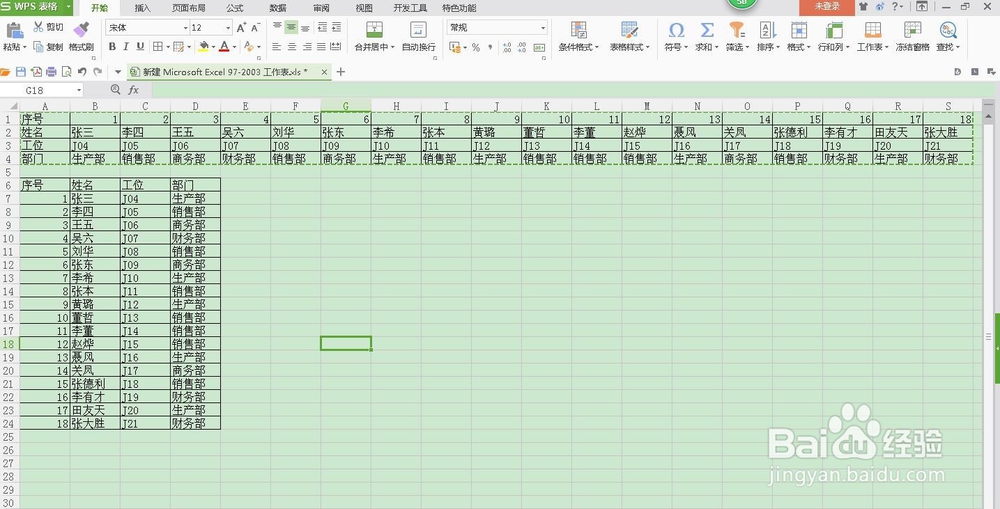Click the Filter (筛选) funnel icon
Screen dimensions: 1000x509
tap(737, 30)
